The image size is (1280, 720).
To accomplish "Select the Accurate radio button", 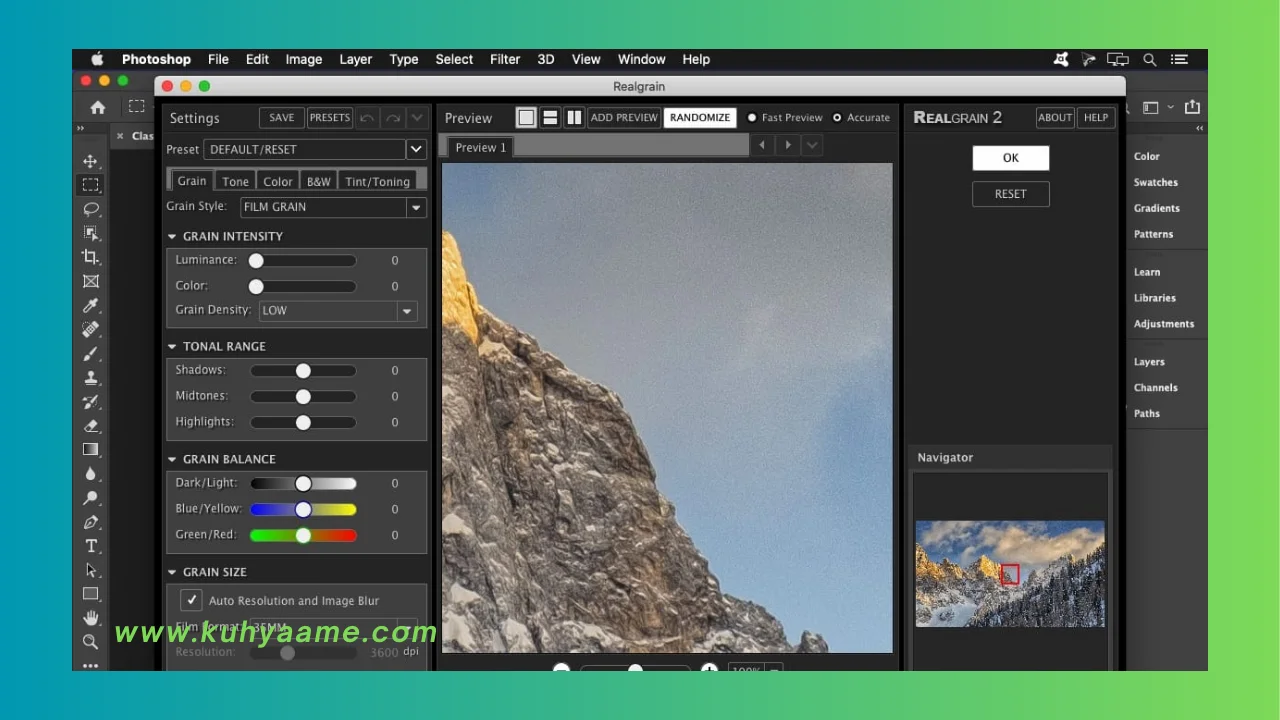I will pos(837,118).
